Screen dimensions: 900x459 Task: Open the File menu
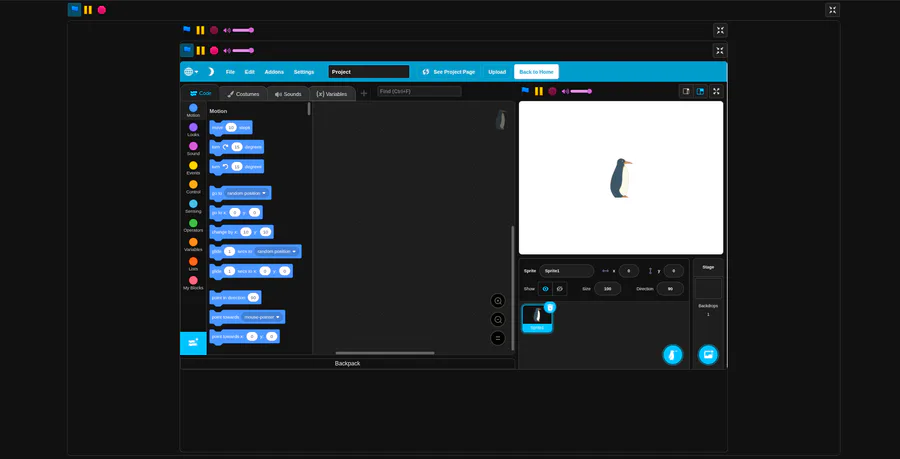[x=230, y=72]
